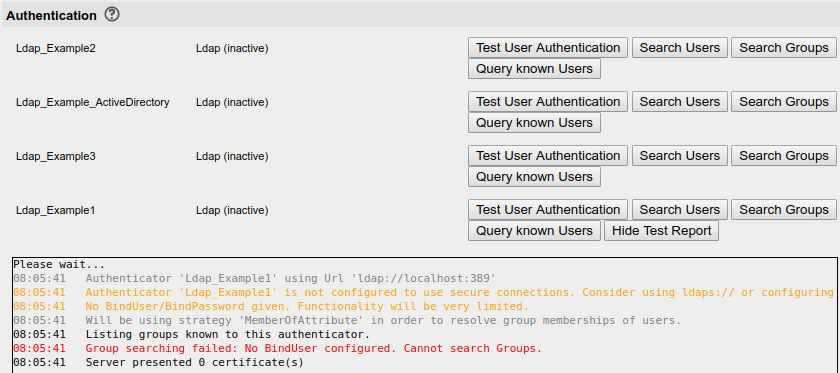Open the Authentication help question-mark icon

[x=111, y=15]
